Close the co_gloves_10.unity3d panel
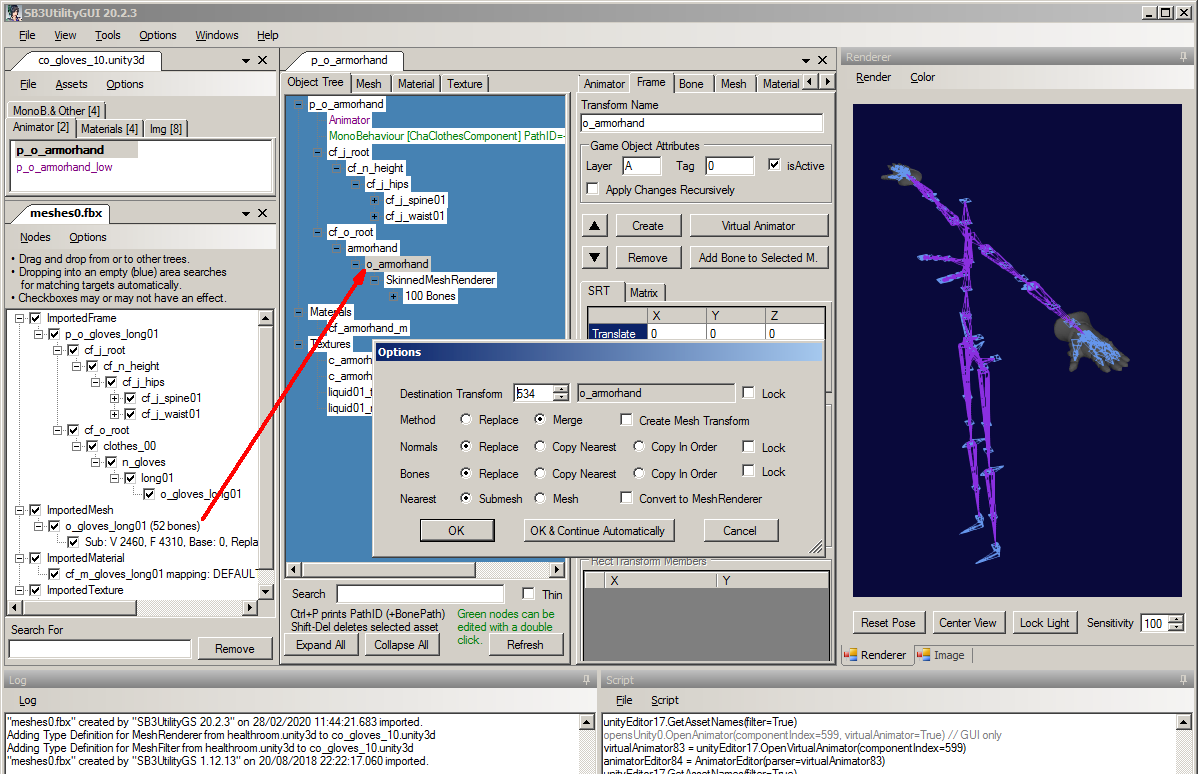Screen dimensions: 1198x774 click(262, 60)
